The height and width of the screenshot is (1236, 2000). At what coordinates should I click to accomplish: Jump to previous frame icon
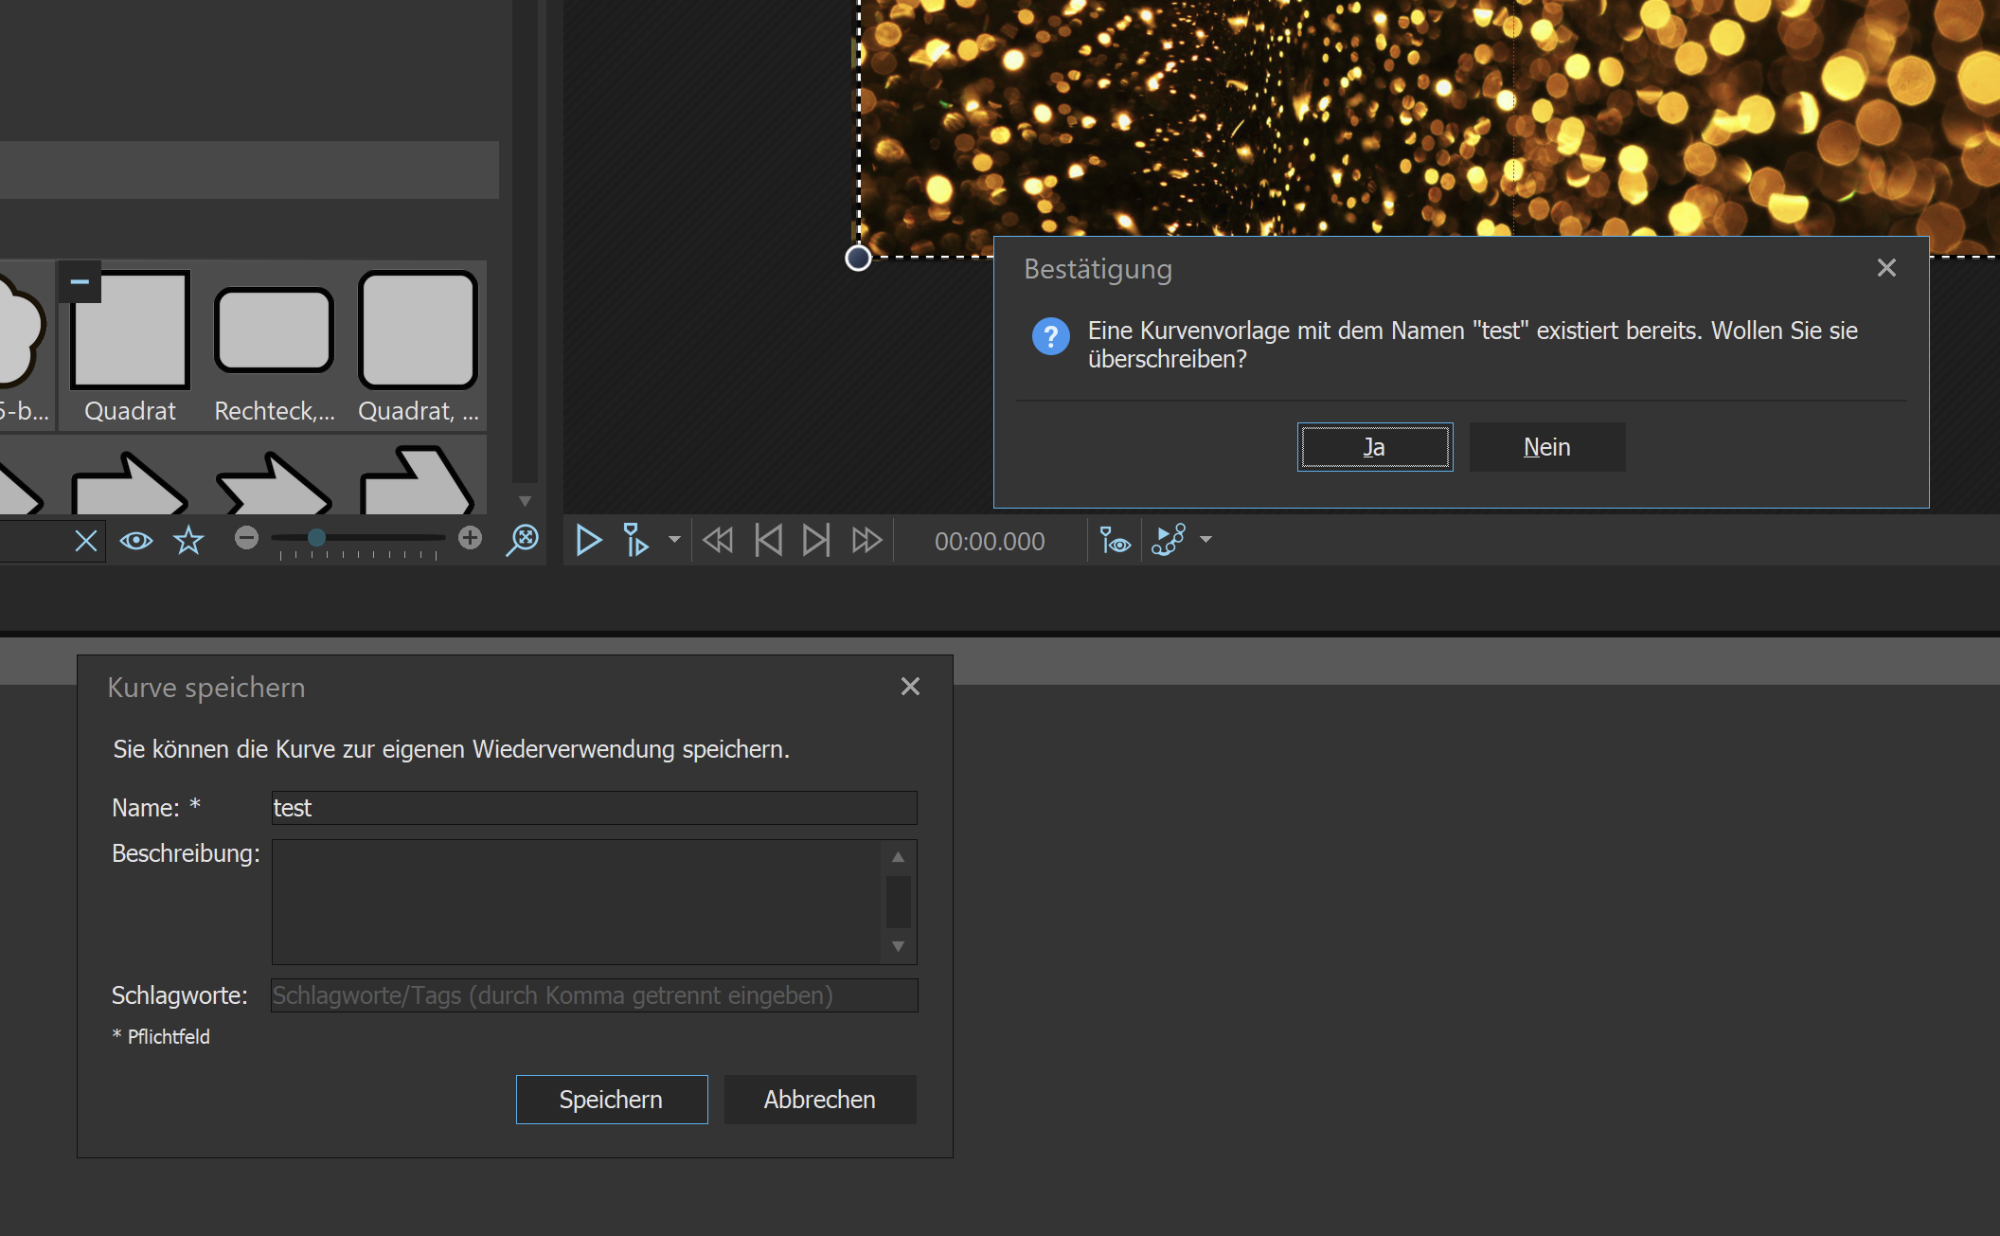pyautogui.click(x=768, y=541)
